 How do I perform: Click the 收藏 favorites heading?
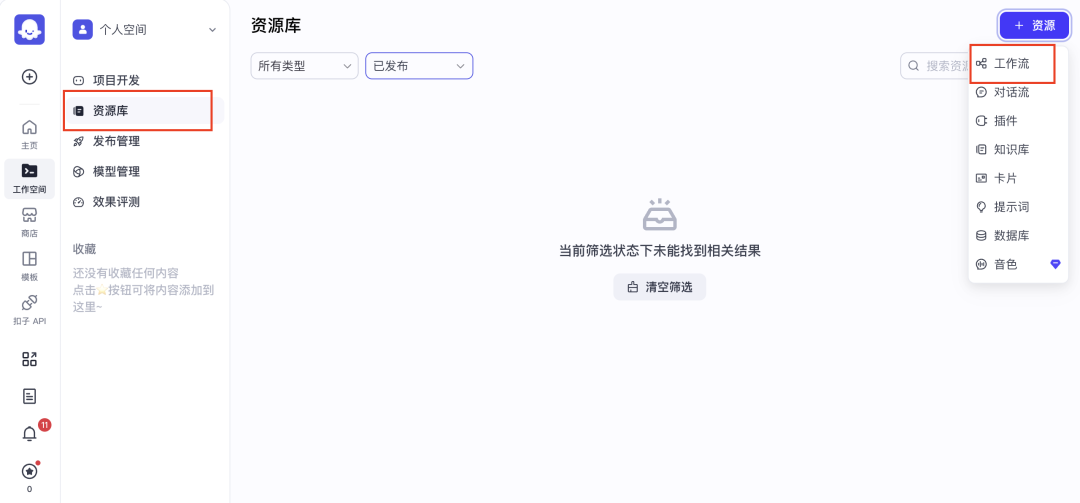coord(84,249)
